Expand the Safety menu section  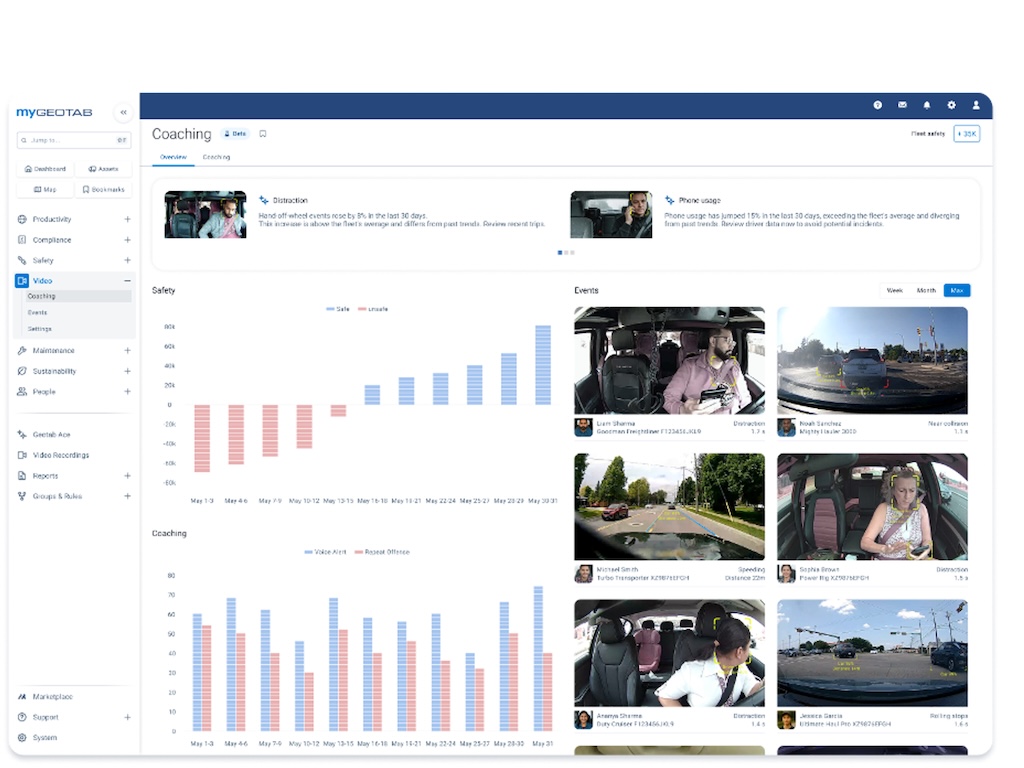pyautogui.click(x=127, y=260)
